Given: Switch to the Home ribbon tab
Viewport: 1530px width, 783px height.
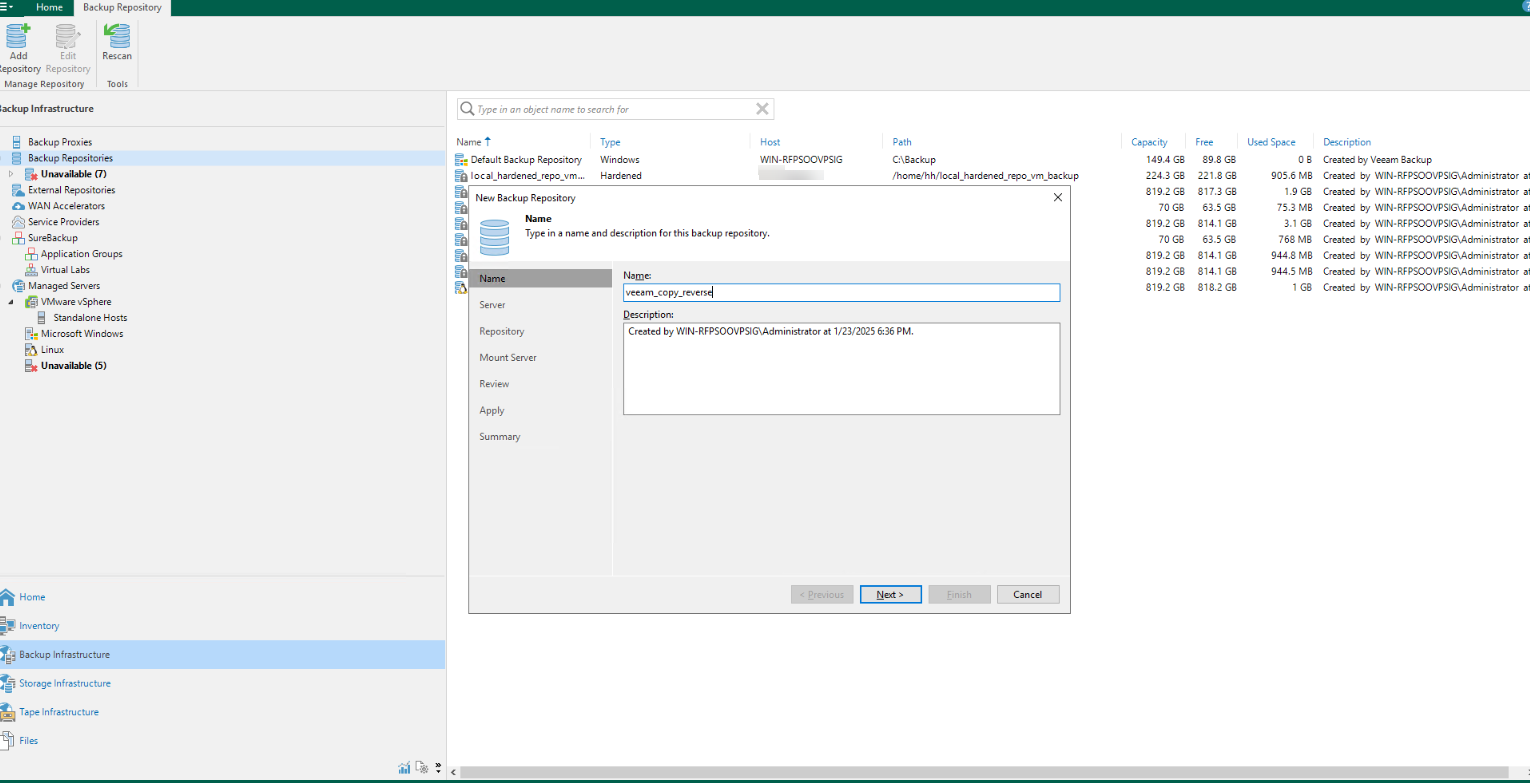Looking at the screenshot, I should (x=49, y=7).
